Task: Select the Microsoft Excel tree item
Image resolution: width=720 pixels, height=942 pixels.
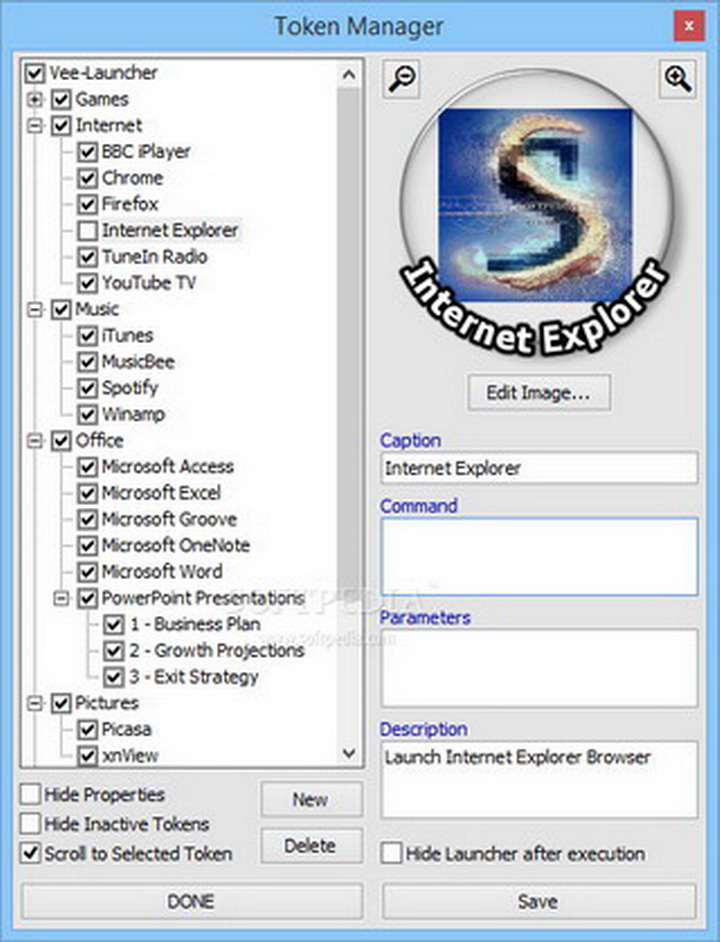Action: coord(161,493)
